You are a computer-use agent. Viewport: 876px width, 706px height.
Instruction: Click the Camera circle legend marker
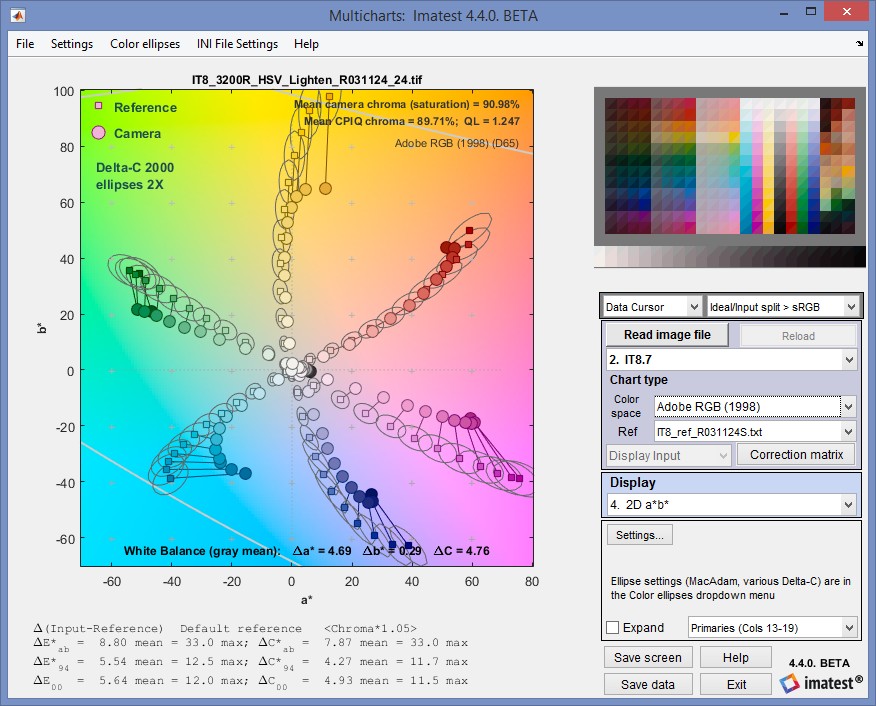coord(98,132)
